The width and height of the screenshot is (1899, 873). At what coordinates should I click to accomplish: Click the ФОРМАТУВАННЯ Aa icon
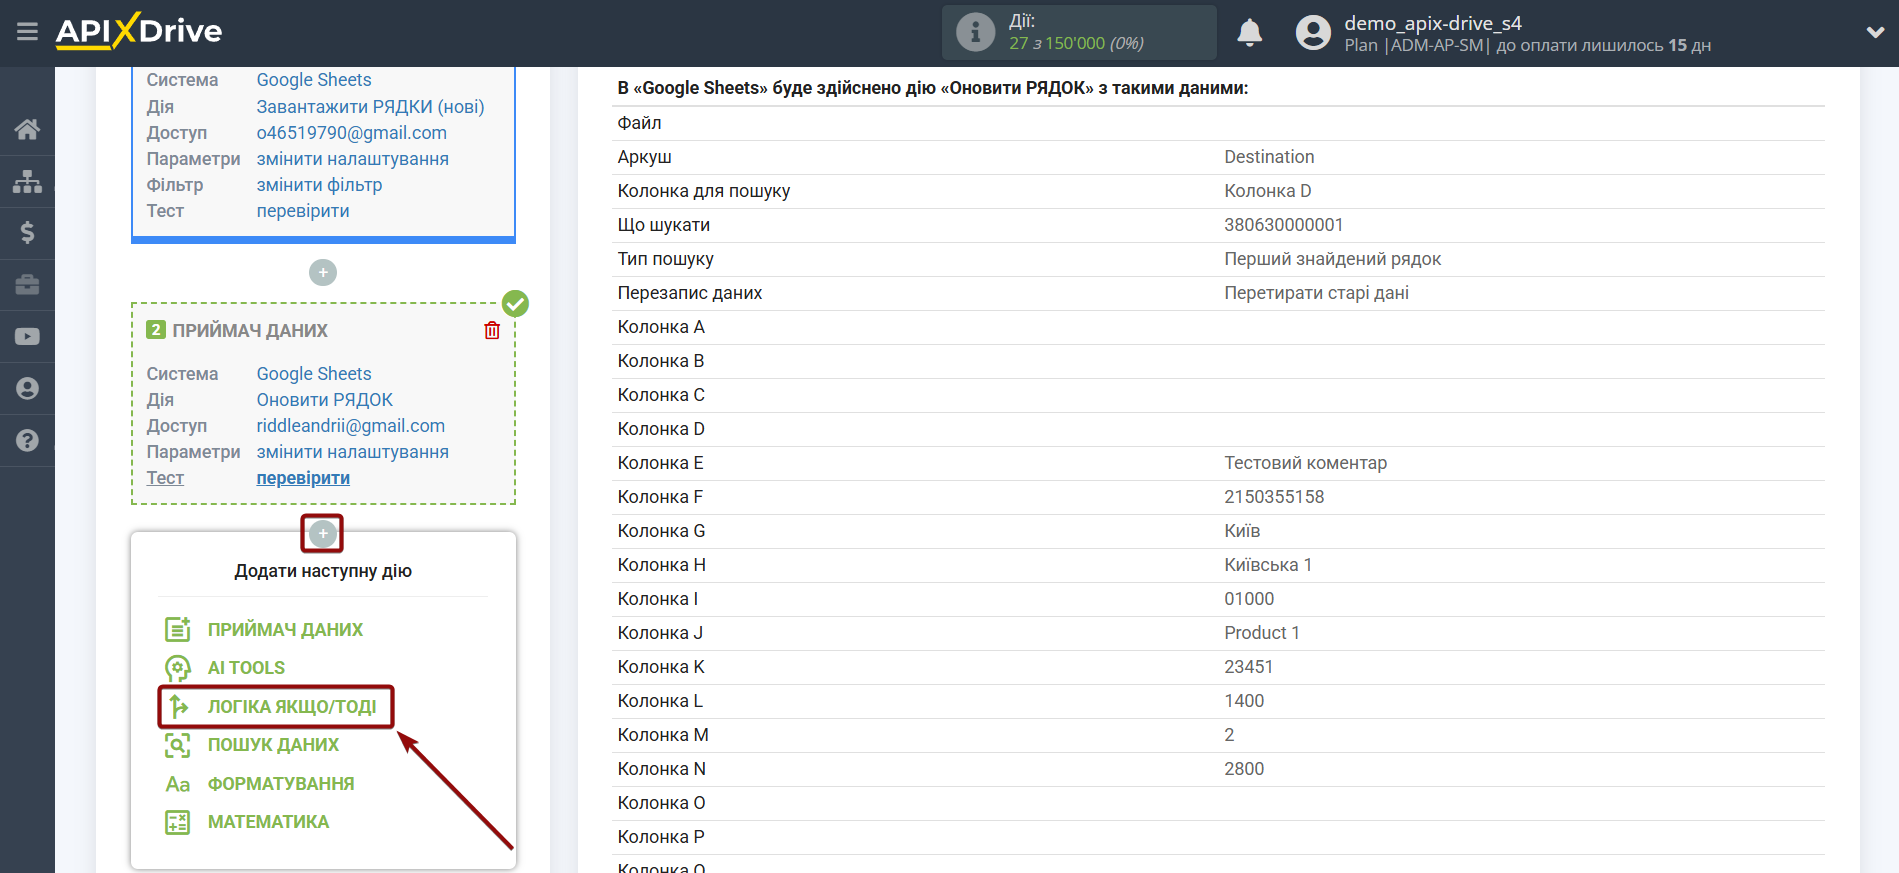pyautogui.click(x=177, y=784)
